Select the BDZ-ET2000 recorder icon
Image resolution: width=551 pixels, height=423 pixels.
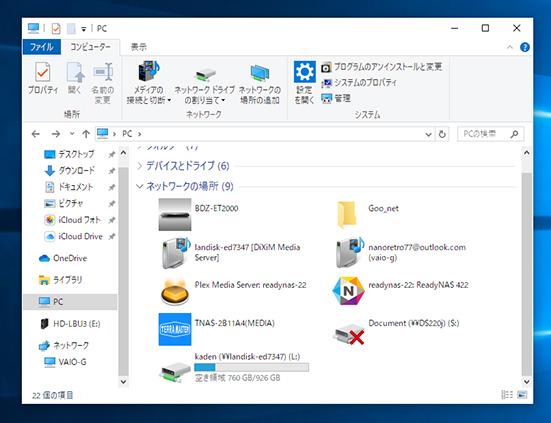point(175,215)
